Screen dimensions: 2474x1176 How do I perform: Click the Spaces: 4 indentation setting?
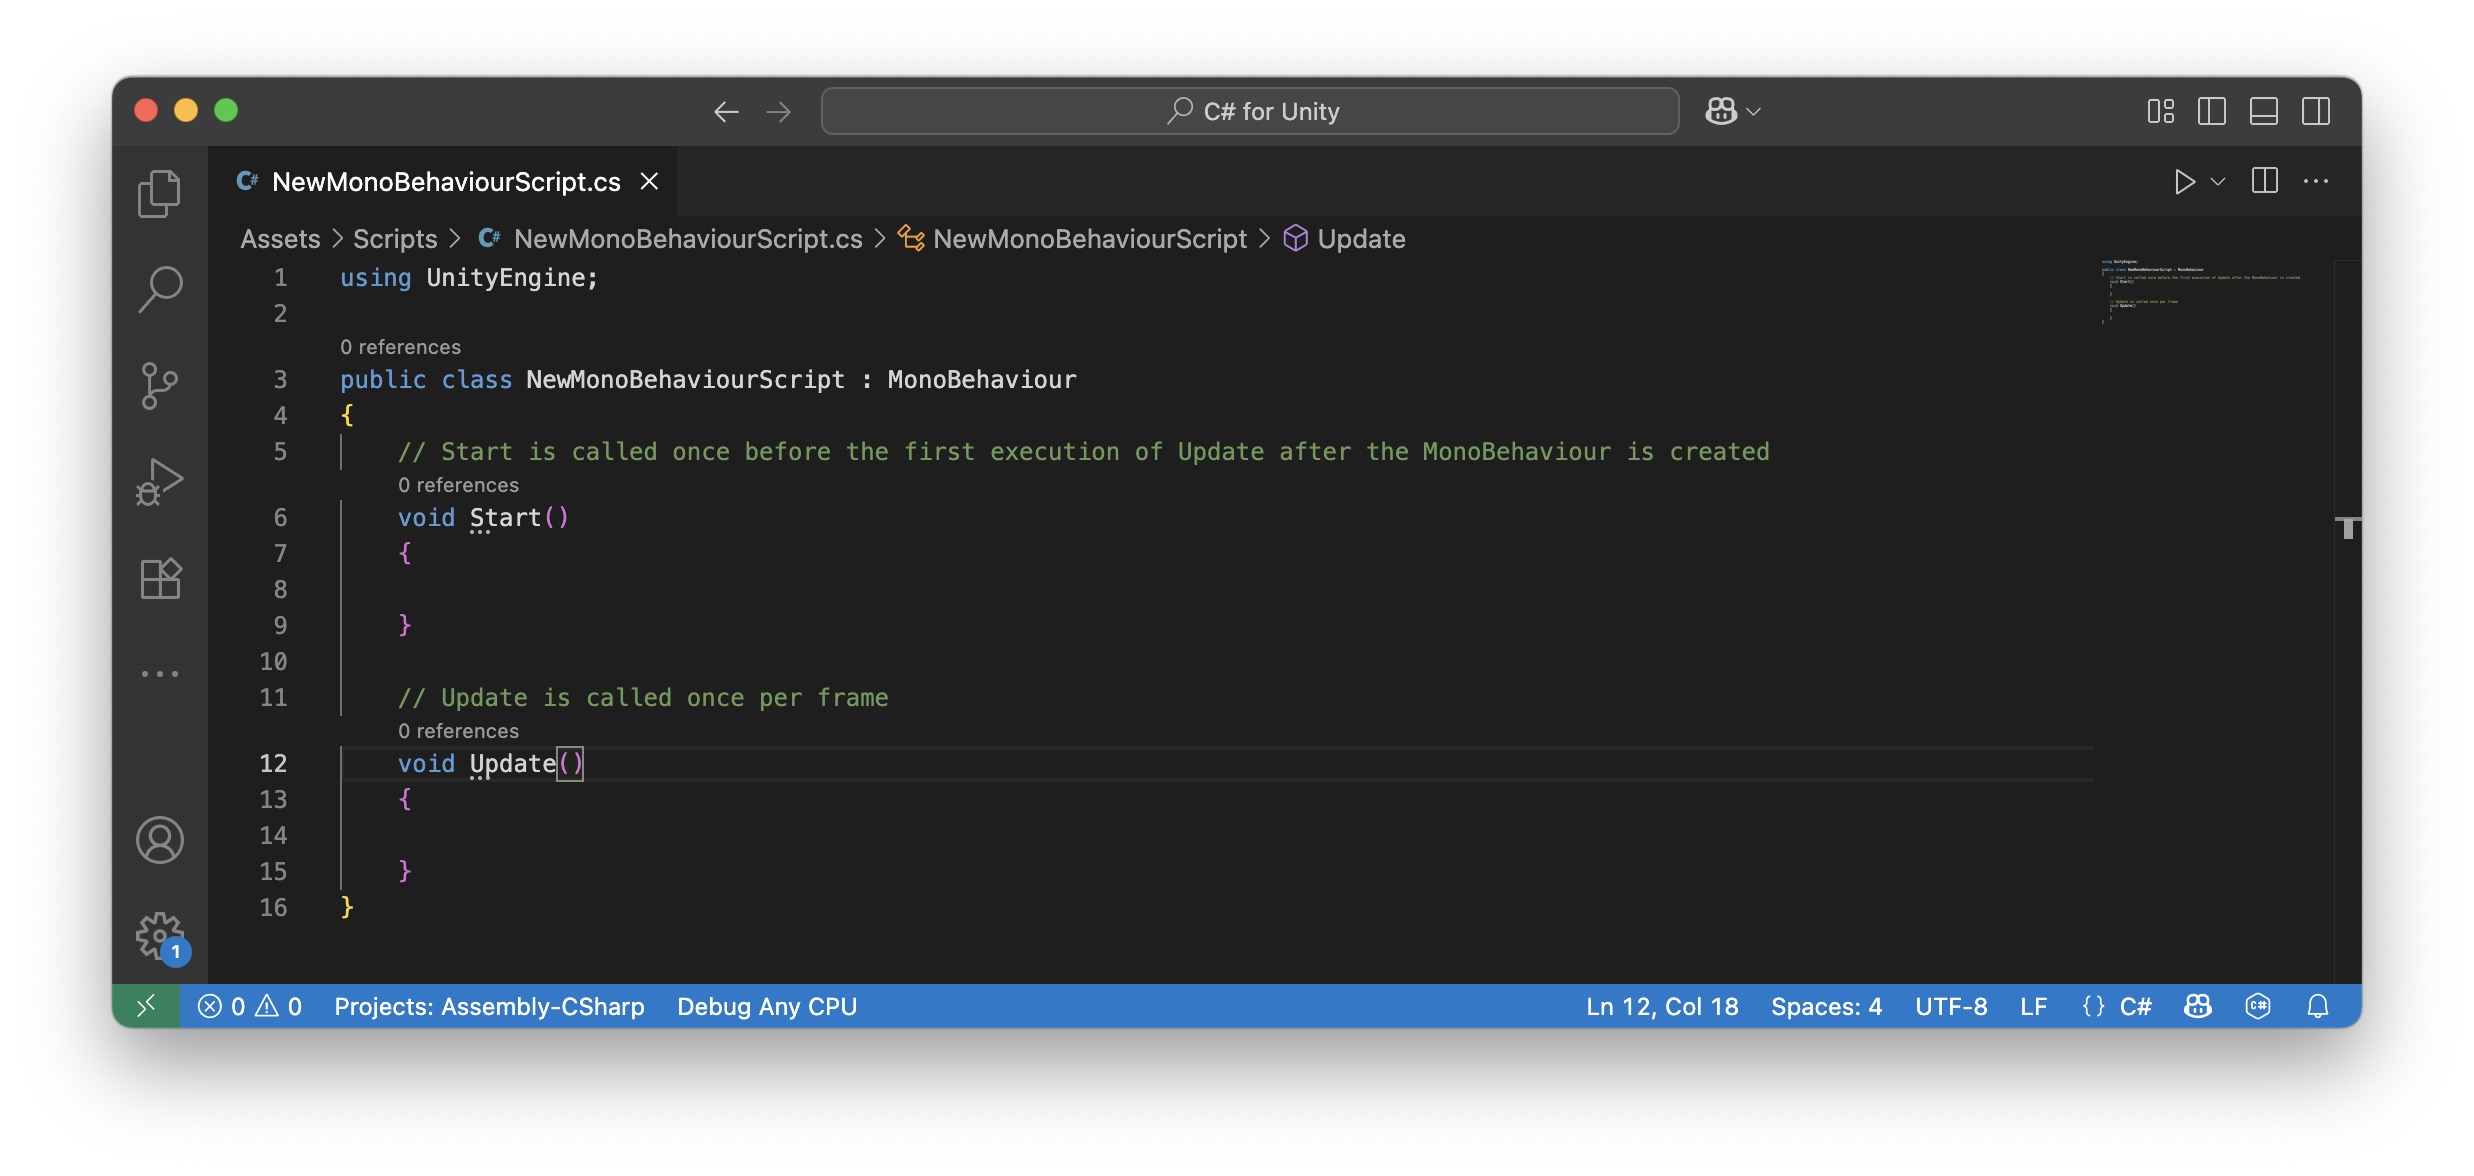coord(1826,1006)
